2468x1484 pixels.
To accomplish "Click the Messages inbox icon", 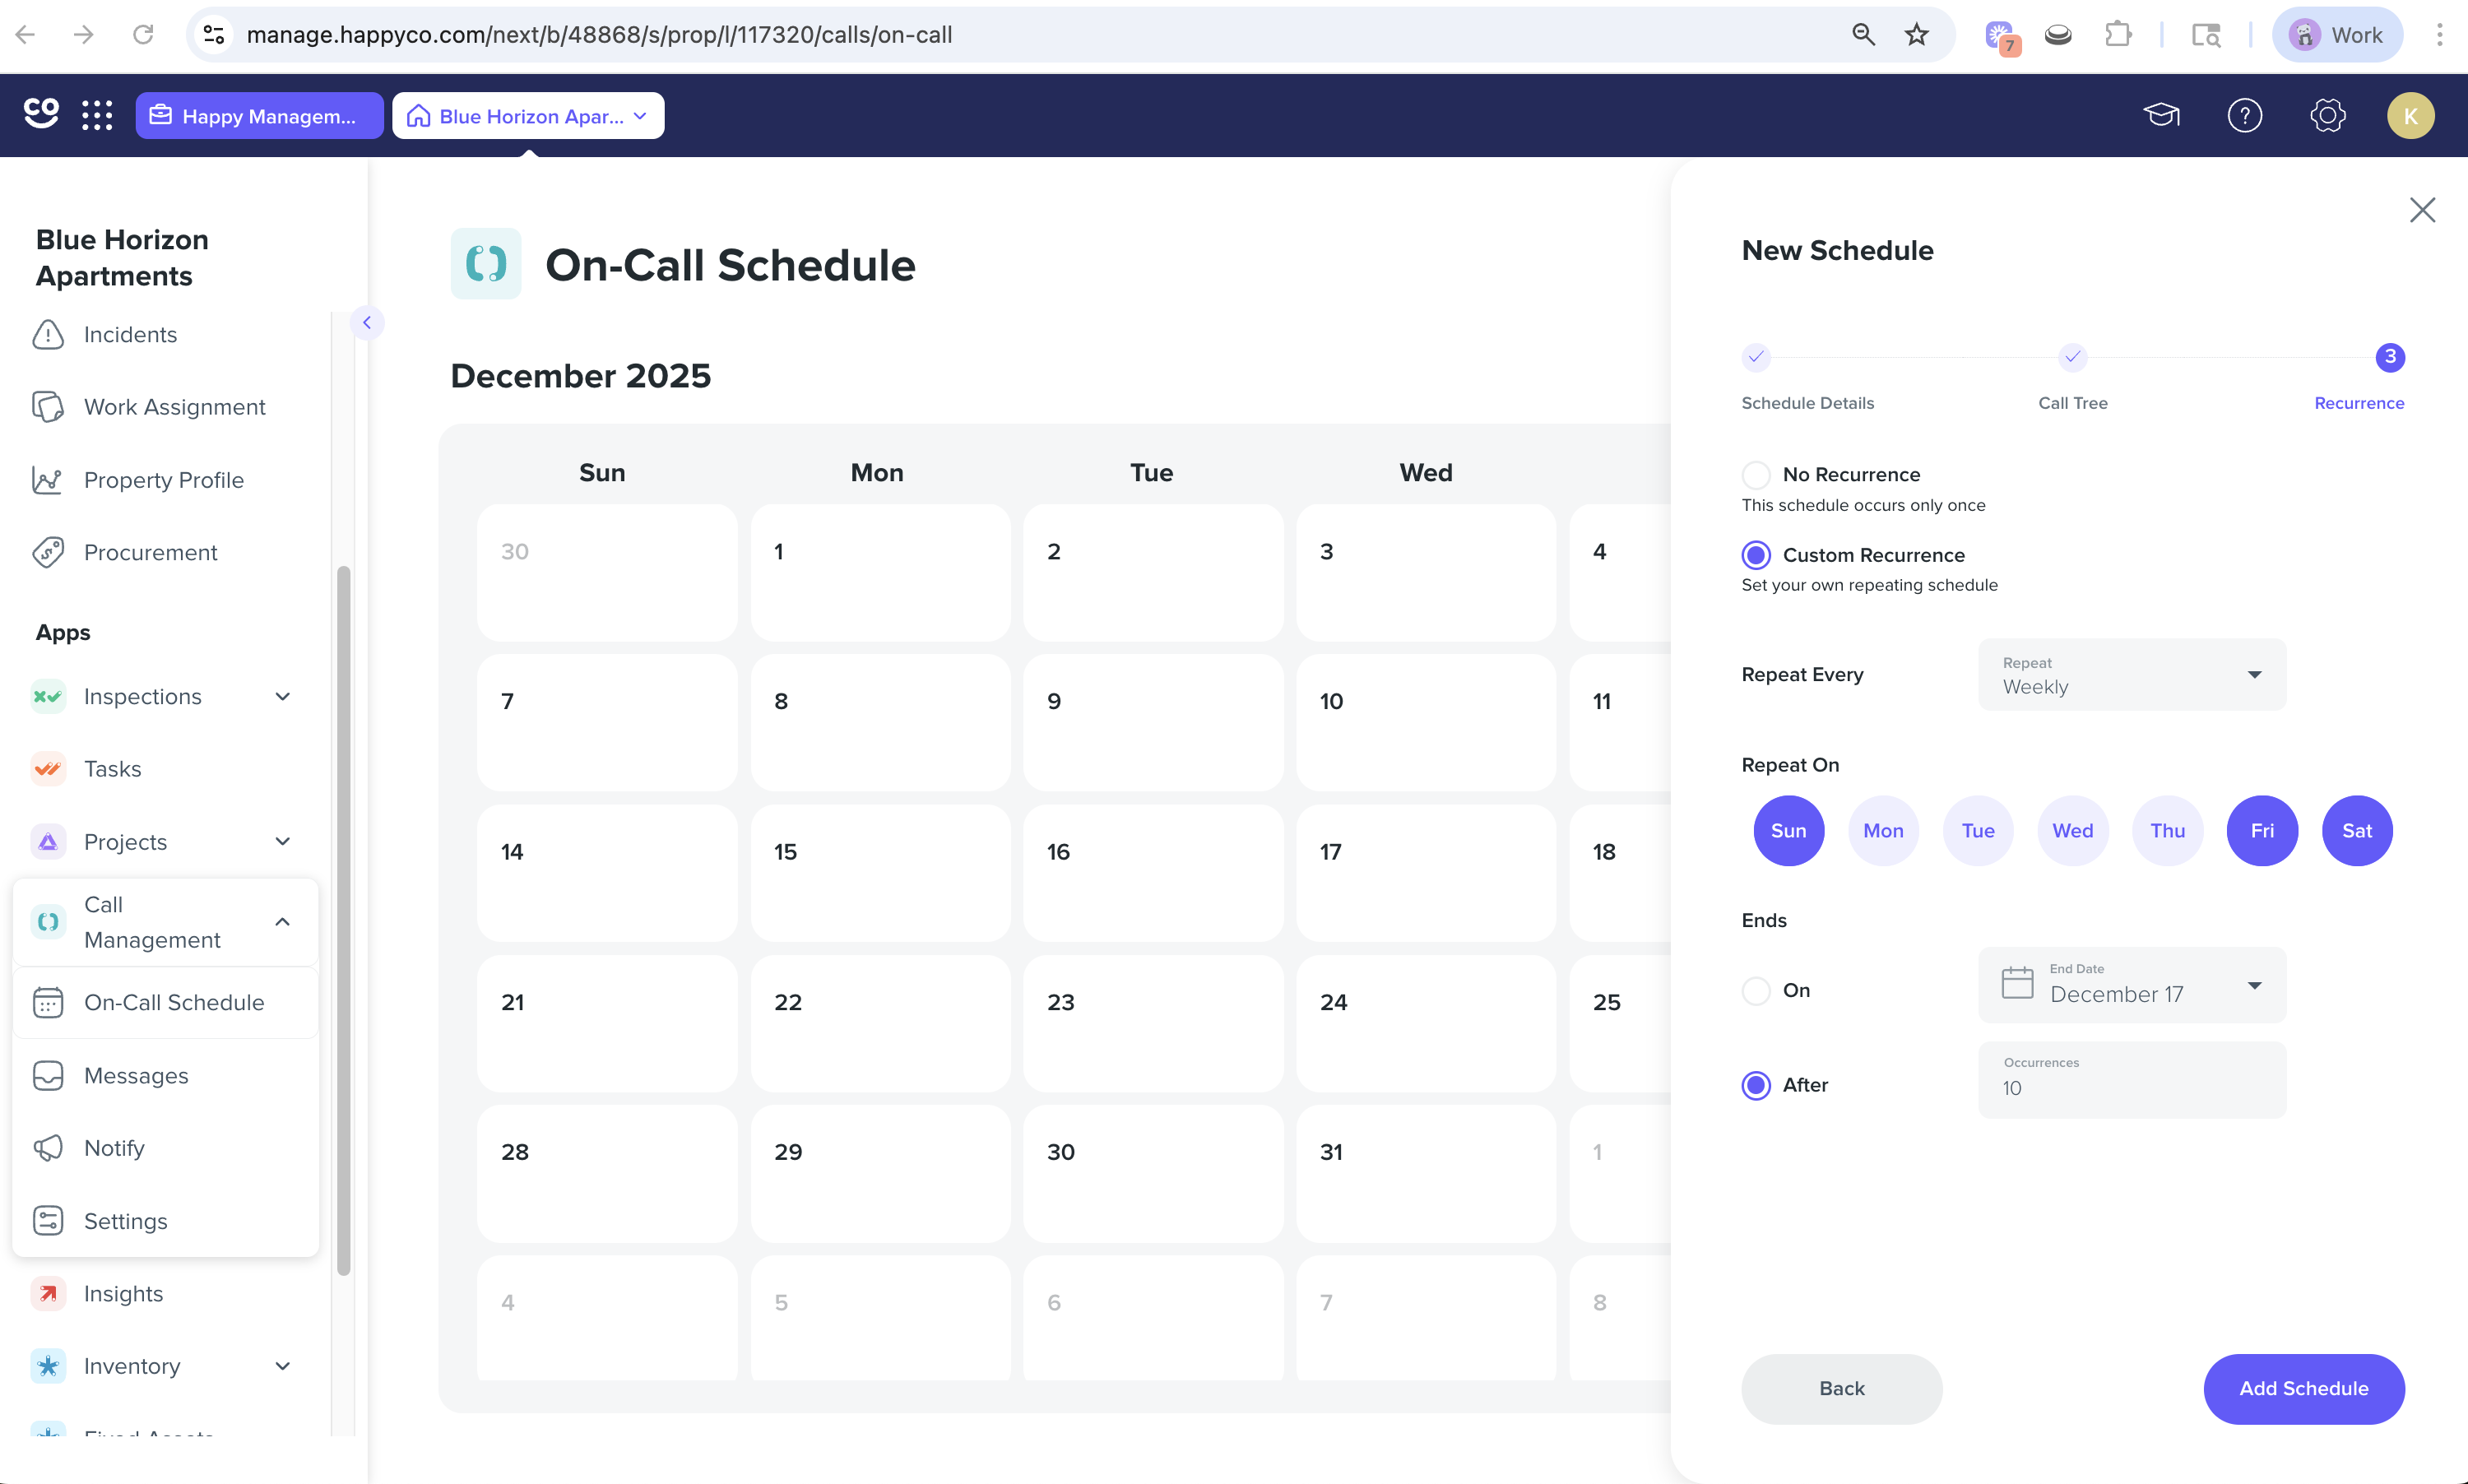I will click(48, 1075).
